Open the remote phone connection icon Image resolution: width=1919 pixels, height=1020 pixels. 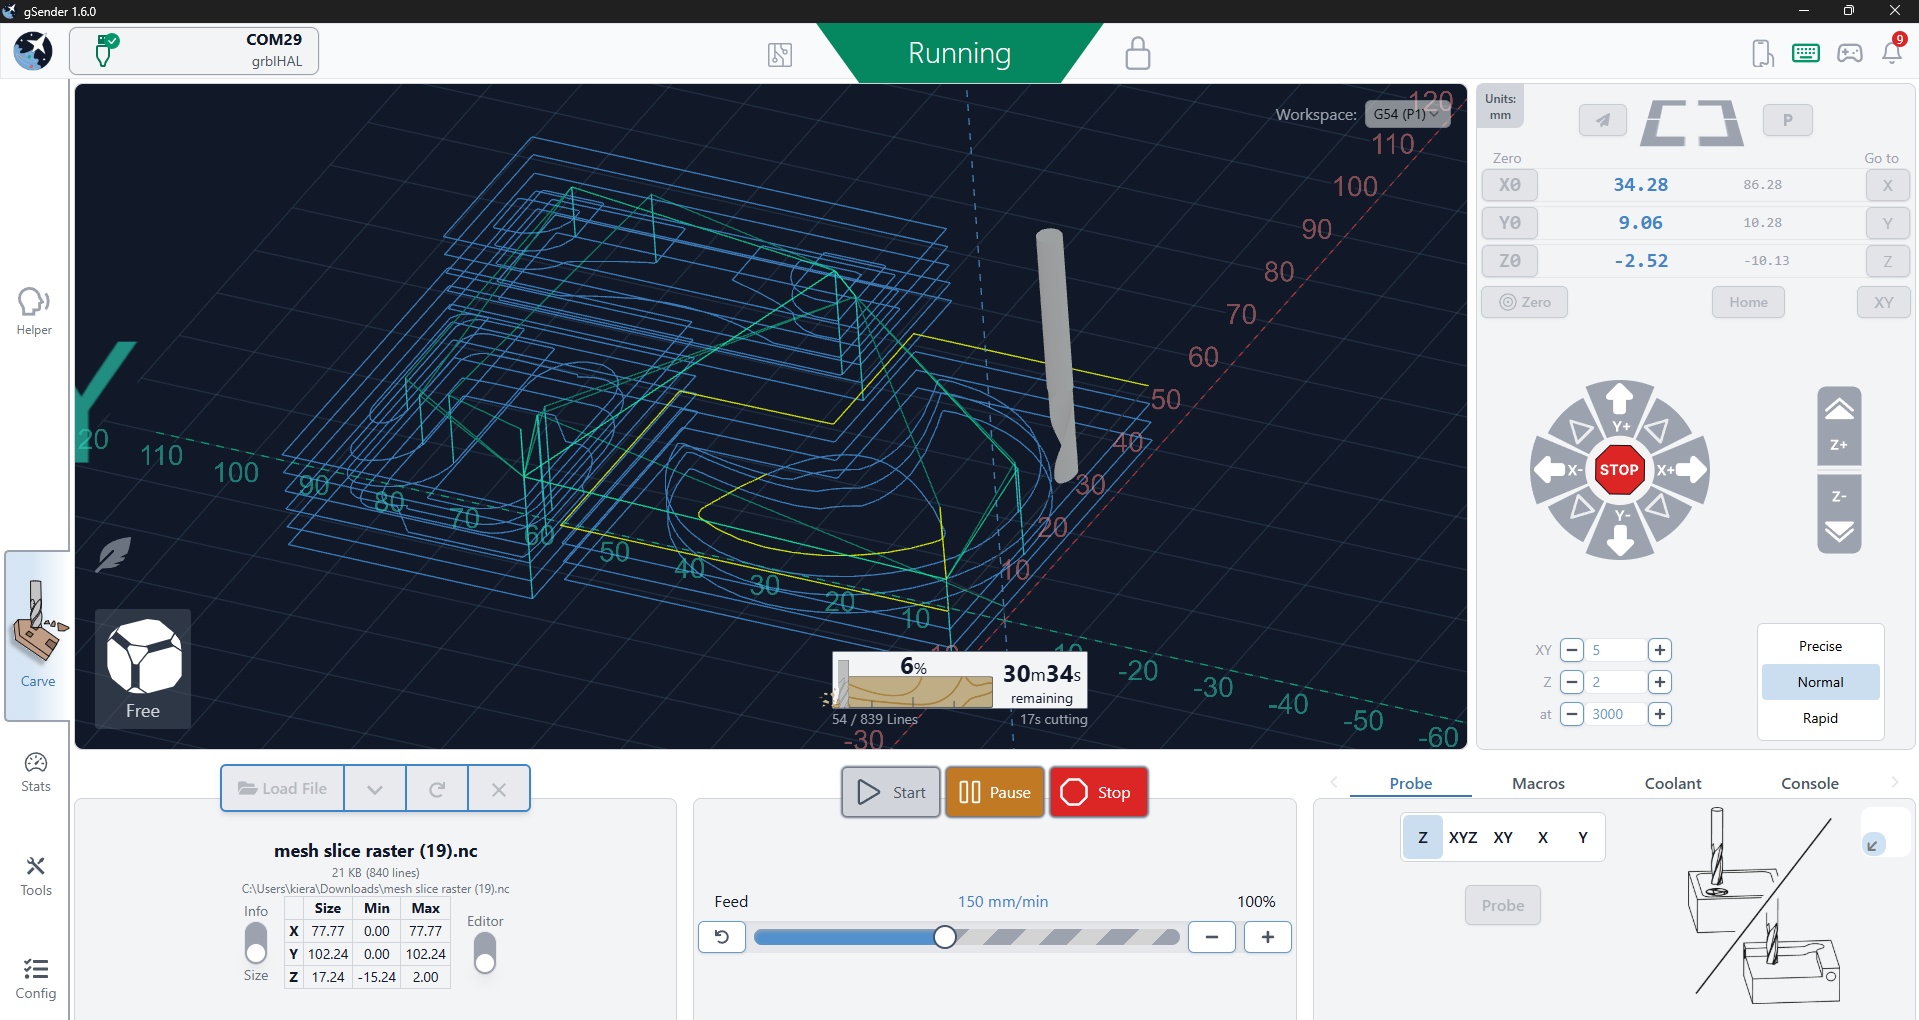[1763, 53]
